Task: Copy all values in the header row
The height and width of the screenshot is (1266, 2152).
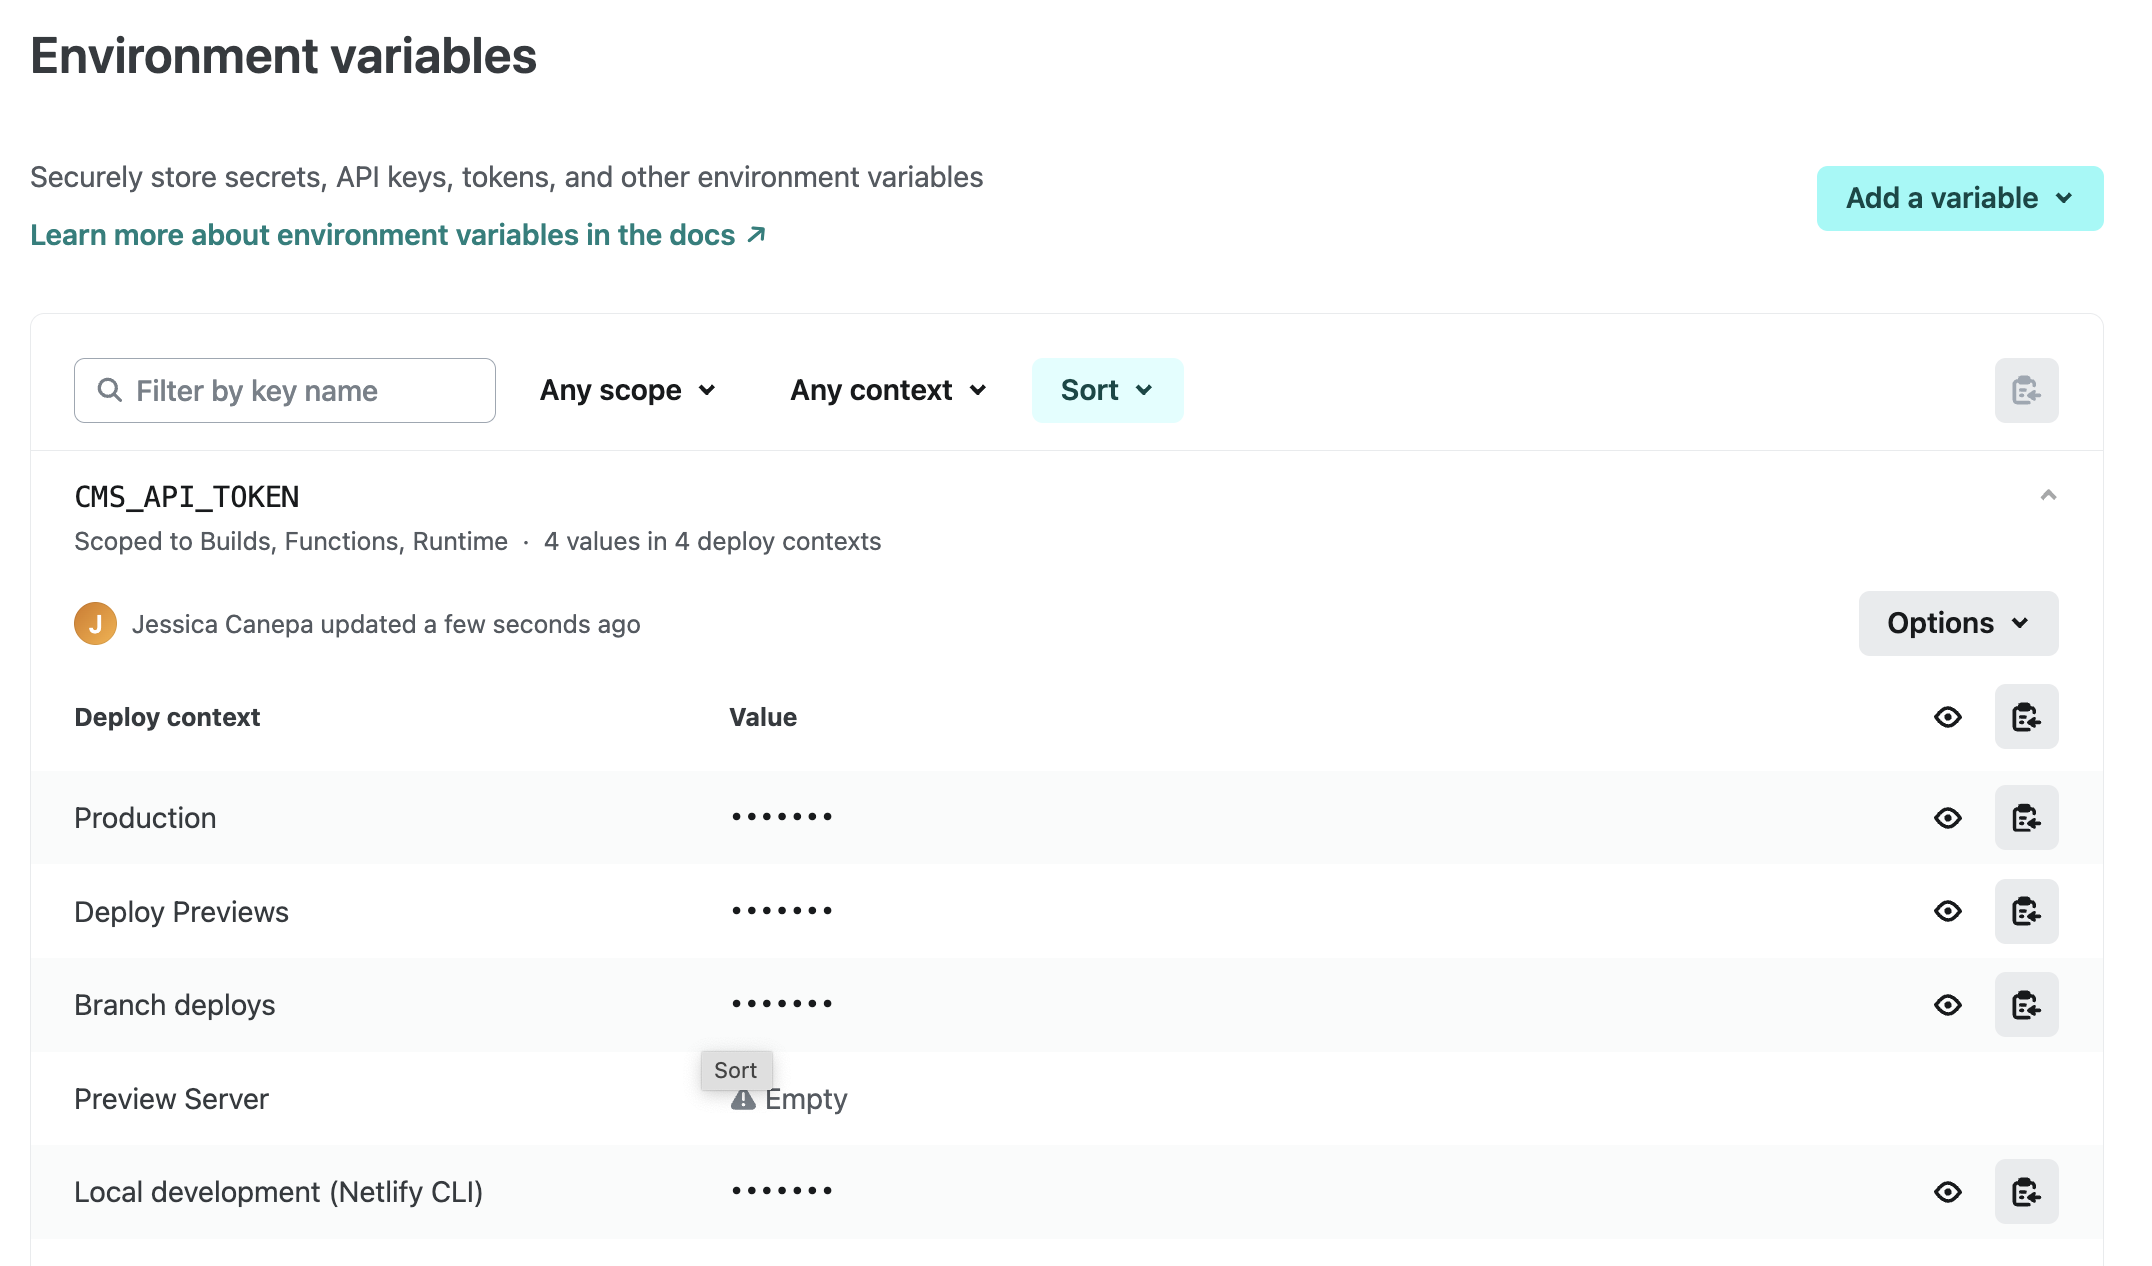Action: pos(2026,717)
